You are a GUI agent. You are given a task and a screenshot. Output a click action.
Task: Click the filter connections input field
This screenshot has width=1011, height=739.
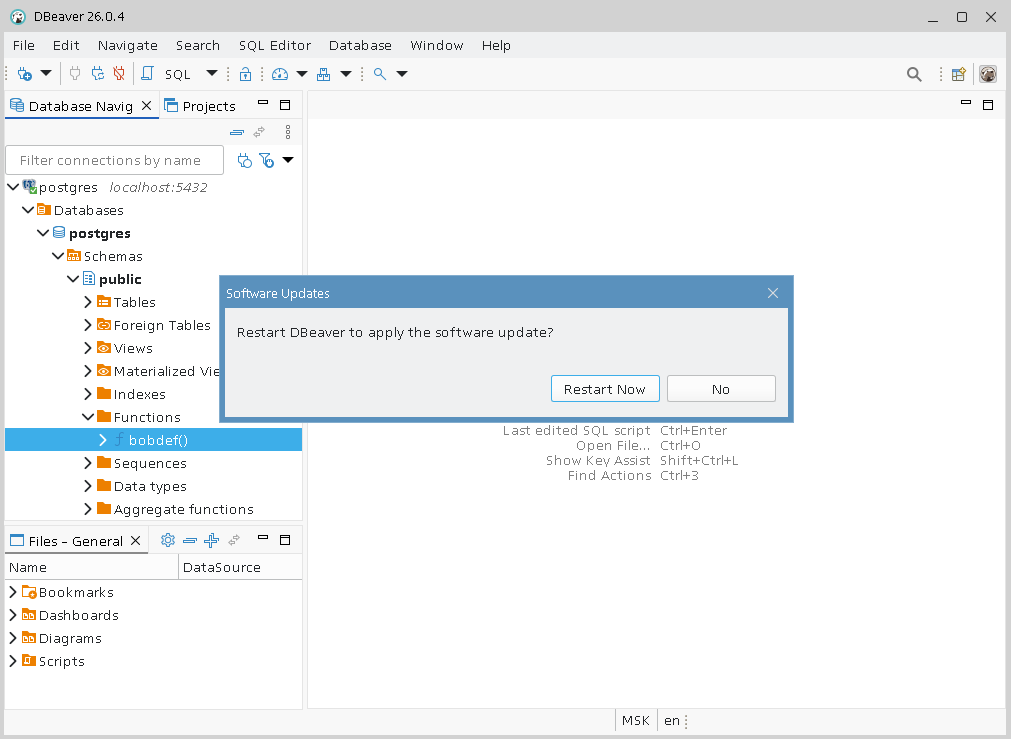coord(115,160)
